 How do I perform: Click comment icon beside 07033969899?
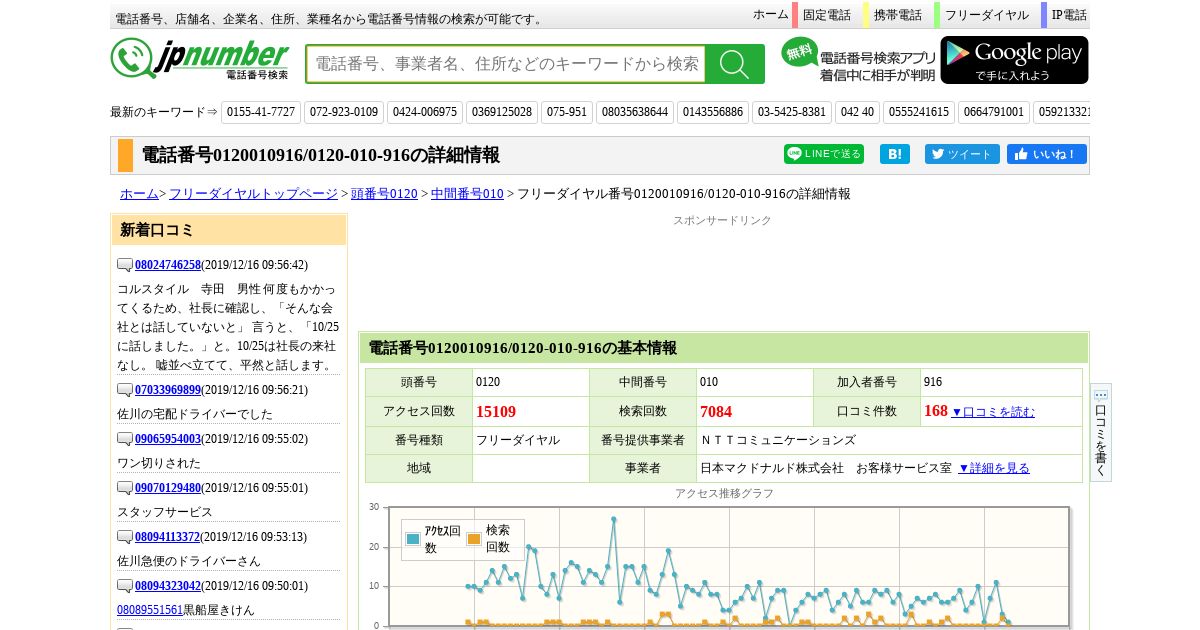(x=125, y=390)
